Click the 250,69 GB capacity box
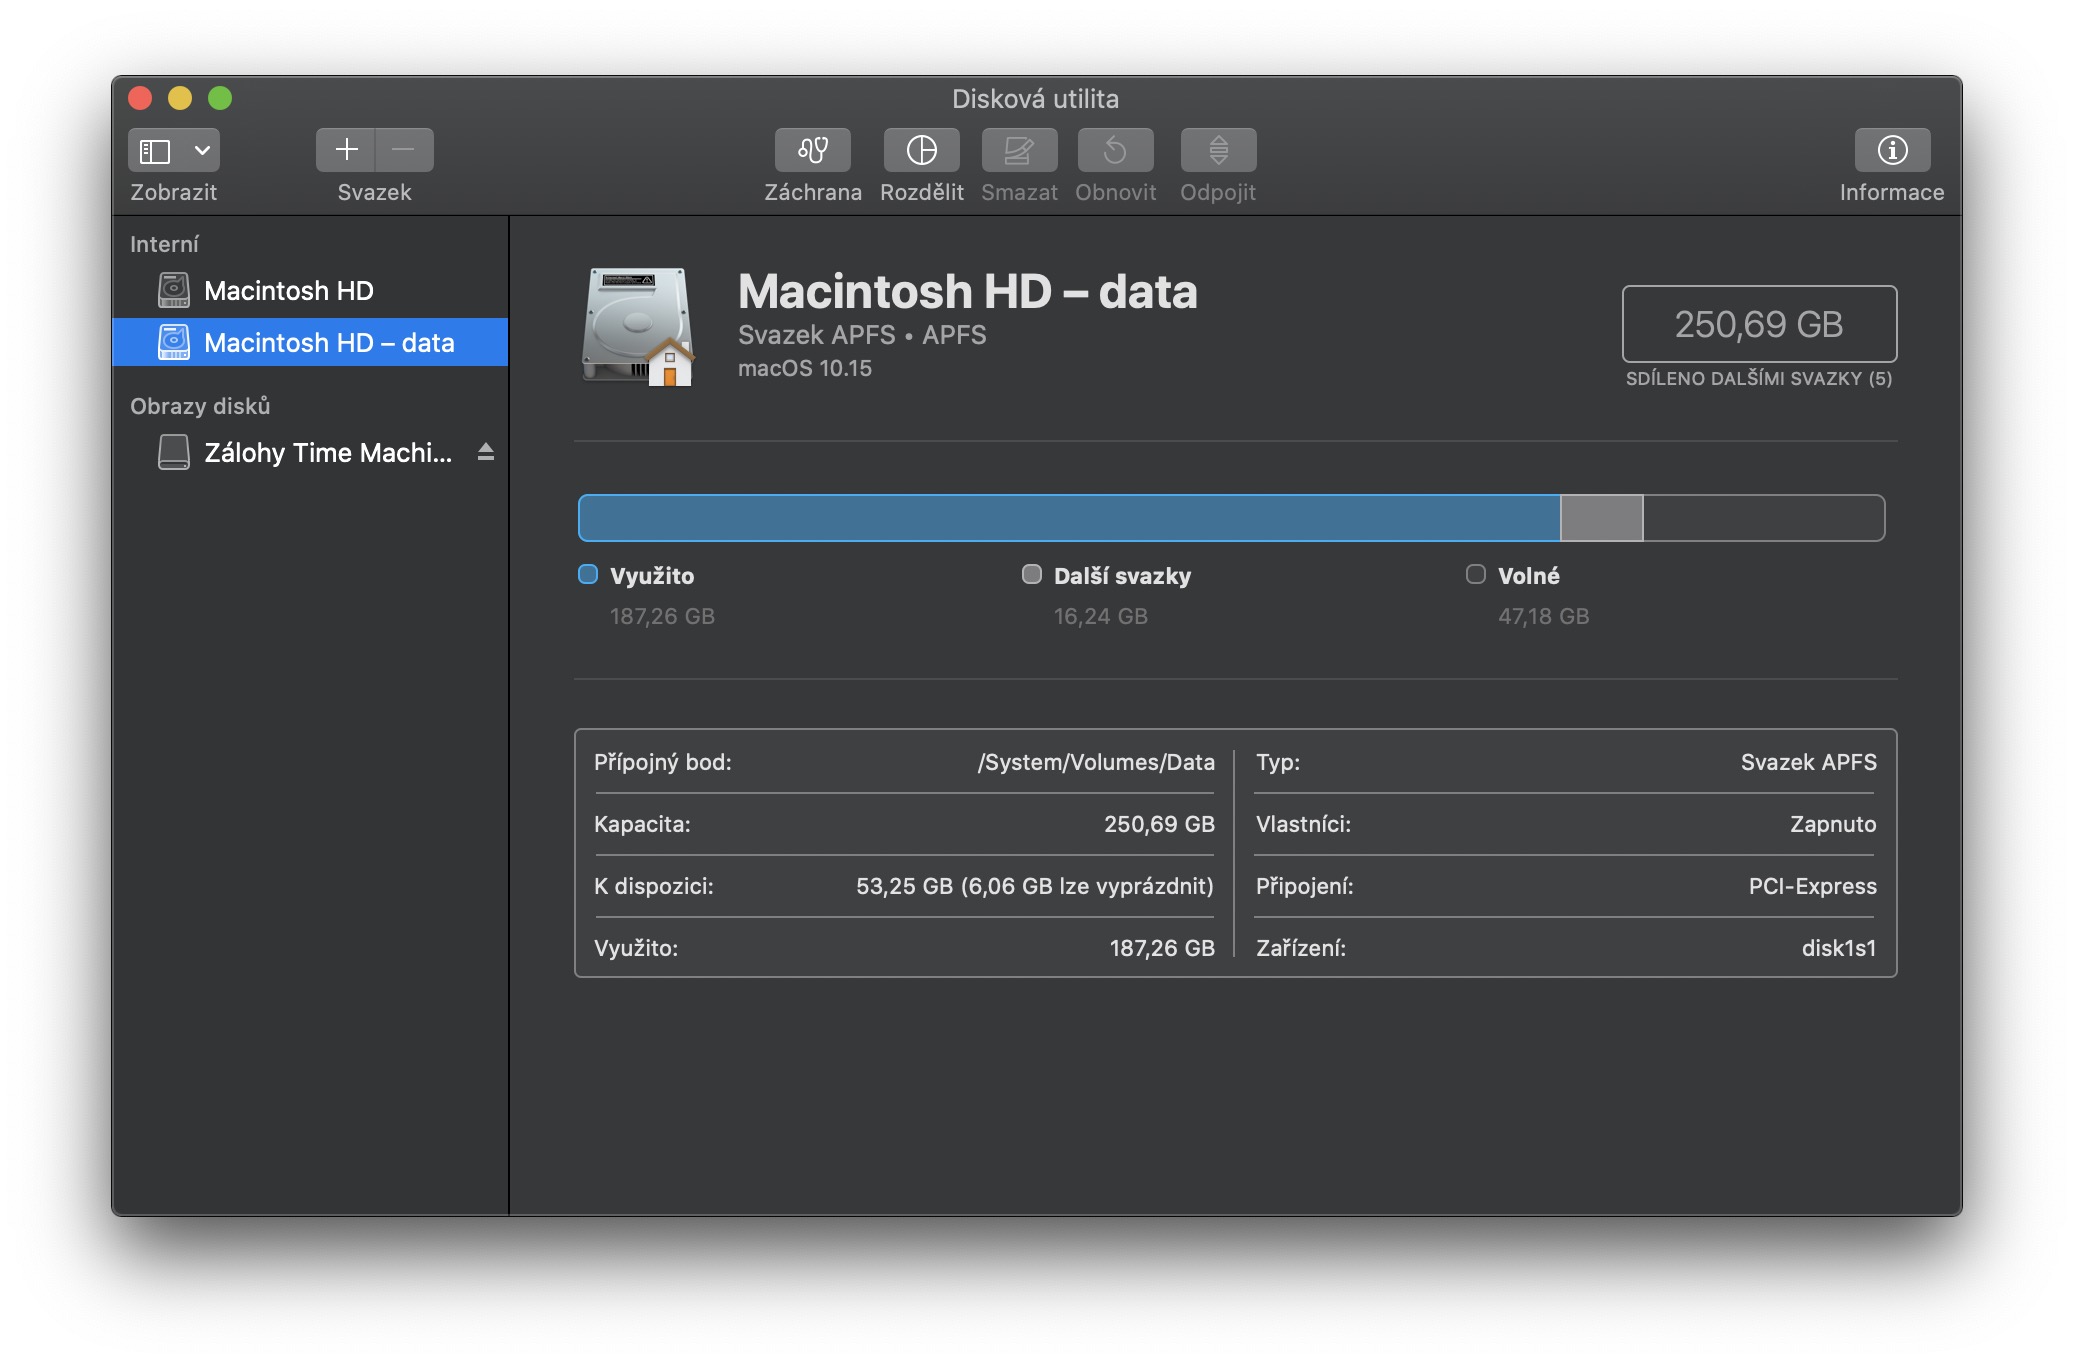Image resolution: width=2074 pixels, height=1364 pixels. click(1758, 324)
